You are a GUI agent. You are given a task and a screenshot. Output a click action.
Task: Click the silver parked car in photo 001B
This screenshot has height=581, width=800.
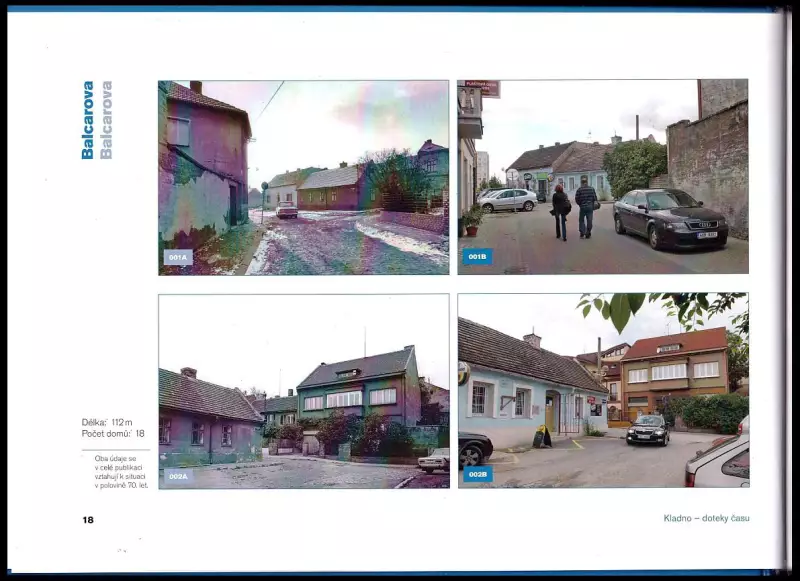(x=507, y=200)
